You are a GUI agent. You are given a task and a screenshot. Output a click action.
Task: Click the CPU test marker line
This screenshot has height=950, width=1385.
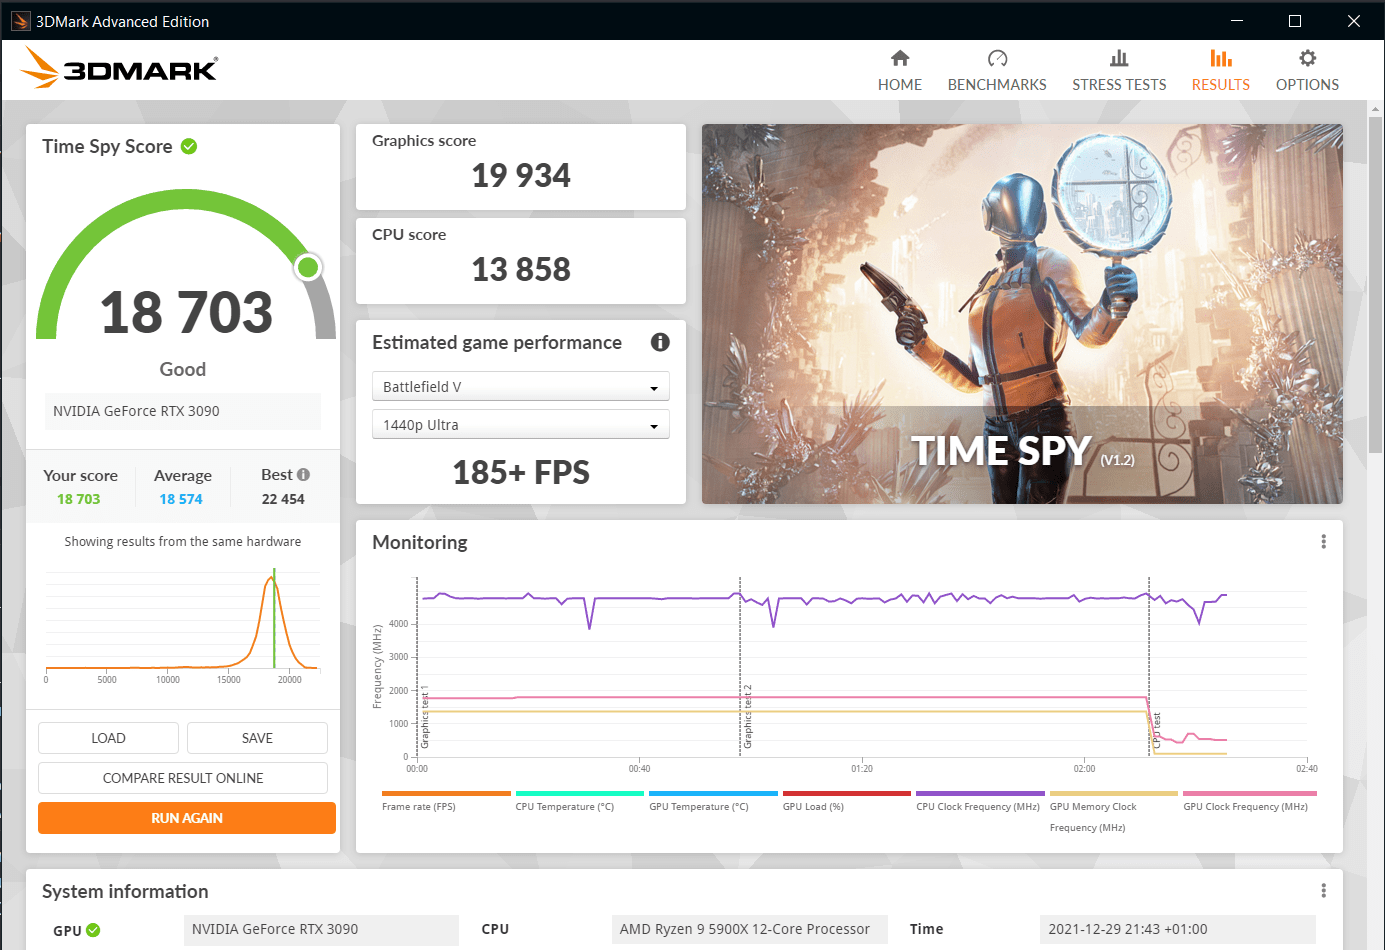click(1149, 667)
